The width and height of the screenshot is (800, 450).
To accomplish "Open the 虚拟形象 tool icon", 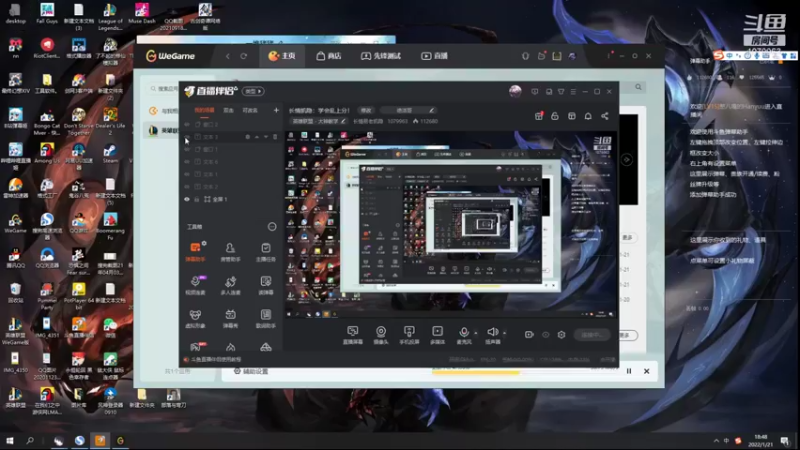I will (x=195, y=318).
